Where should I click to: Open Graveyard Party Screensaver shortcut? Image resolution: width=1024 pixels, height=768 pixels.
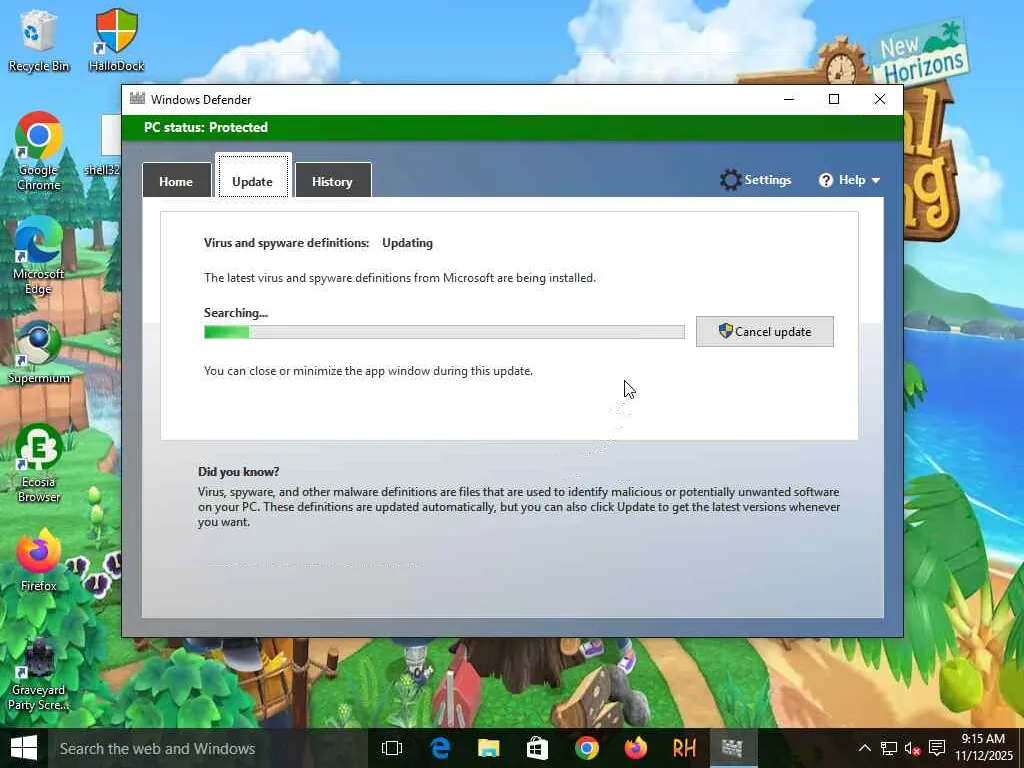coord(39,675)
